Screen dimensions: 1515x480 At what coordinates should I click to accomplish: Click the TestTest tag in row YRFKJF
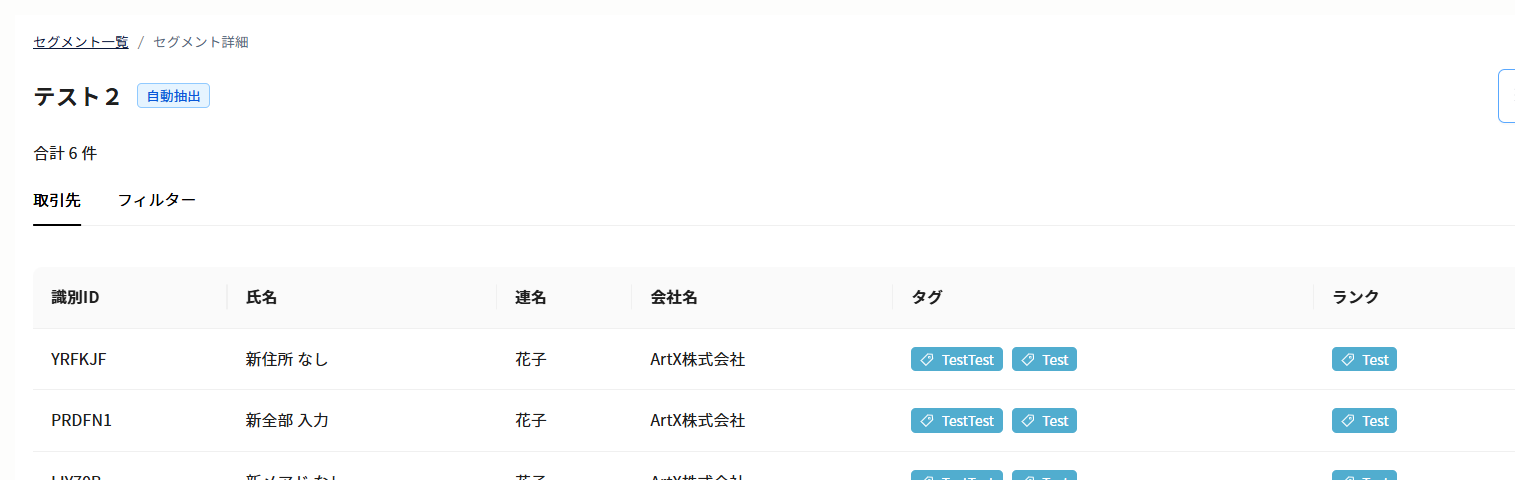coord(957,360)
